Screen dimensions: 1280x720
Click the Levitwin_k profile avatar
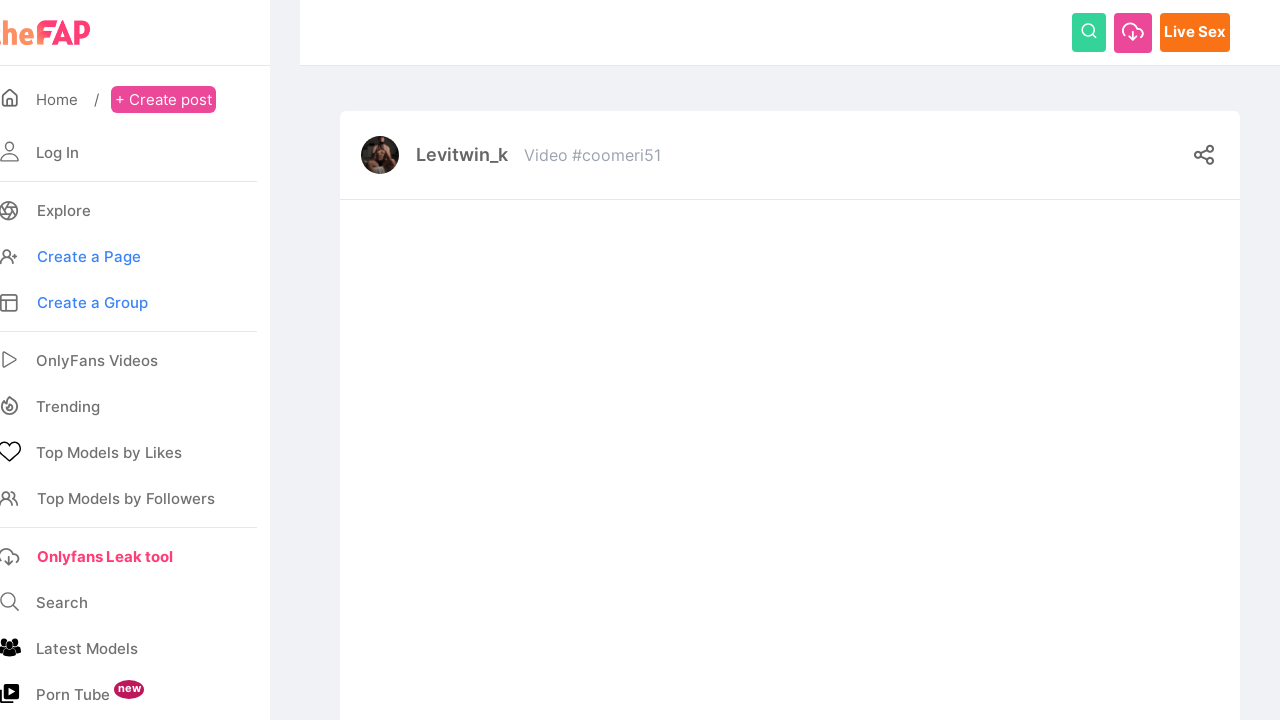click(380, 155)
